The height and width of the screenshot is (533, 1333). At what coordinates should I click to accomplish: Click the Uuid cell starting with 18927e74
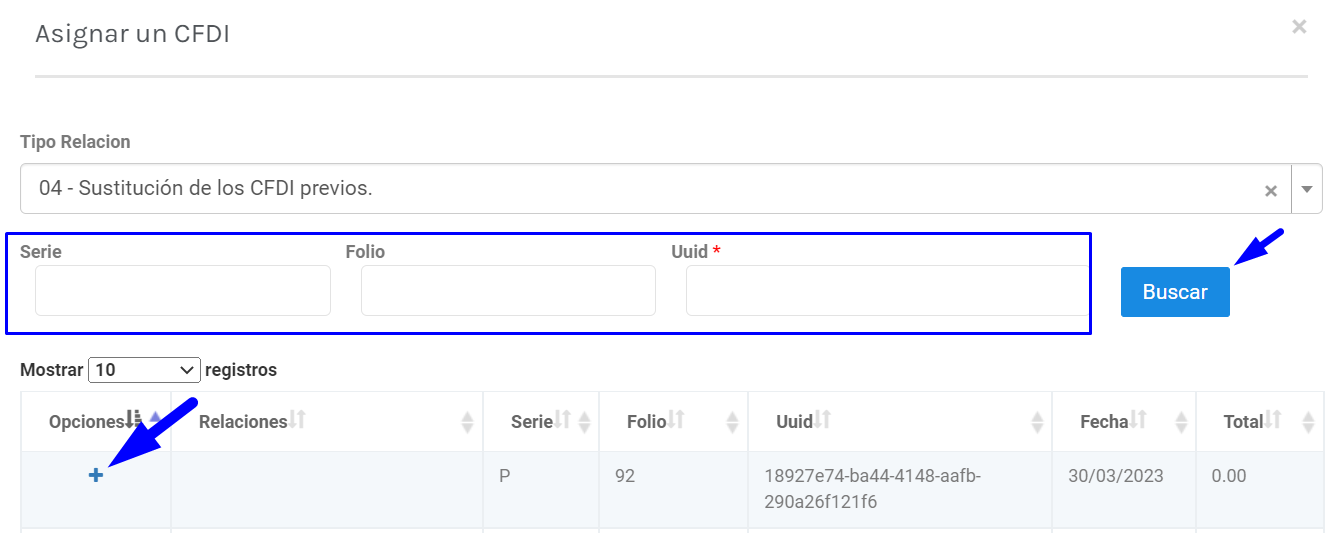click(x=870, y=489)
